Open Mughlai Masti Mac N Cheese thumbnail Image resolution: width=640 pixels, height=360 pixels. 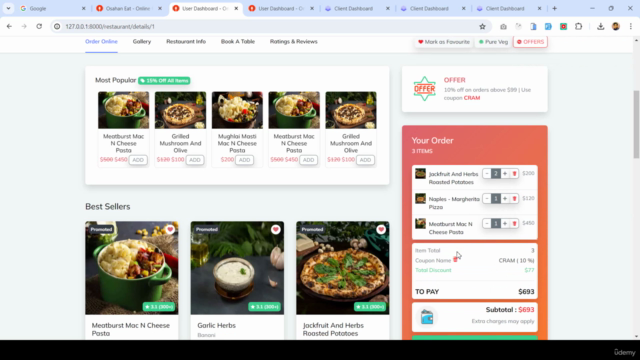click(237, 110)
